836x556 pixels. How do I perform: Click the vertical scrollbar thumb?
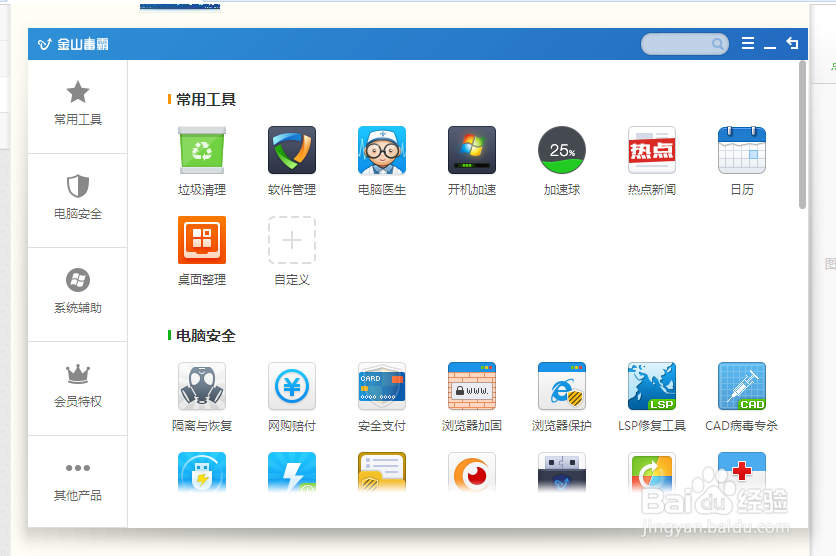coord(802,135)
